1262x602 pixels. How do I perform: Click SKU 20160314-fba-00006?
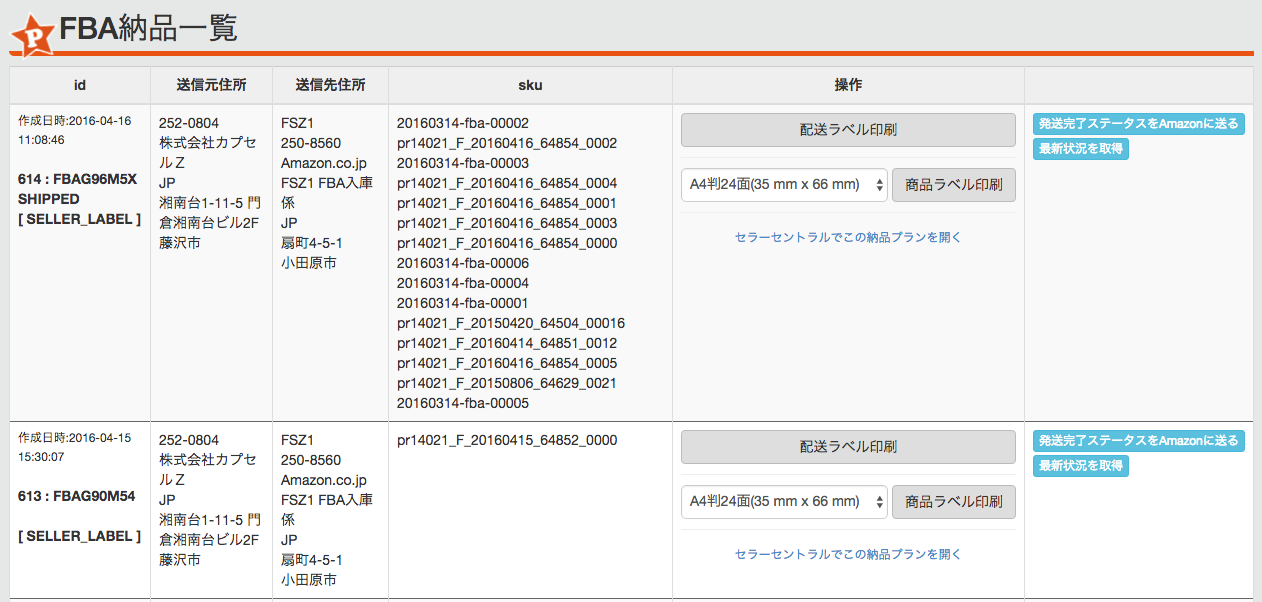(x=463, y=263)
